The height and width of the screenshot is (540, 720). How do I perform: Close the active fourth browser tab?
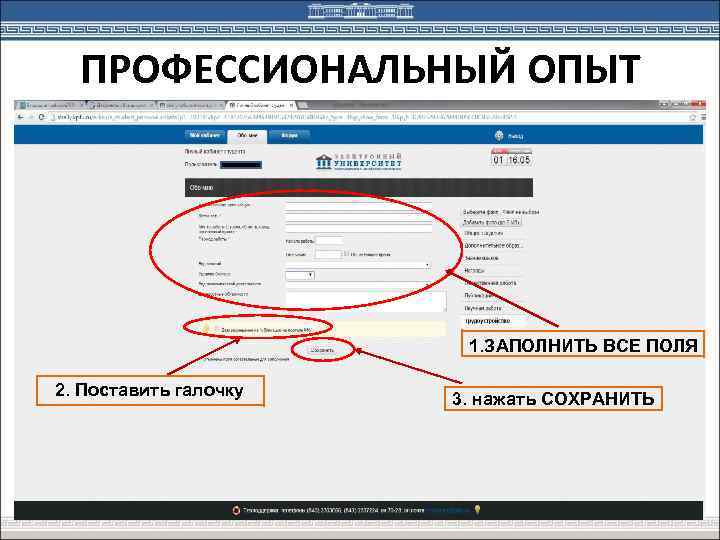coord(291,105)
